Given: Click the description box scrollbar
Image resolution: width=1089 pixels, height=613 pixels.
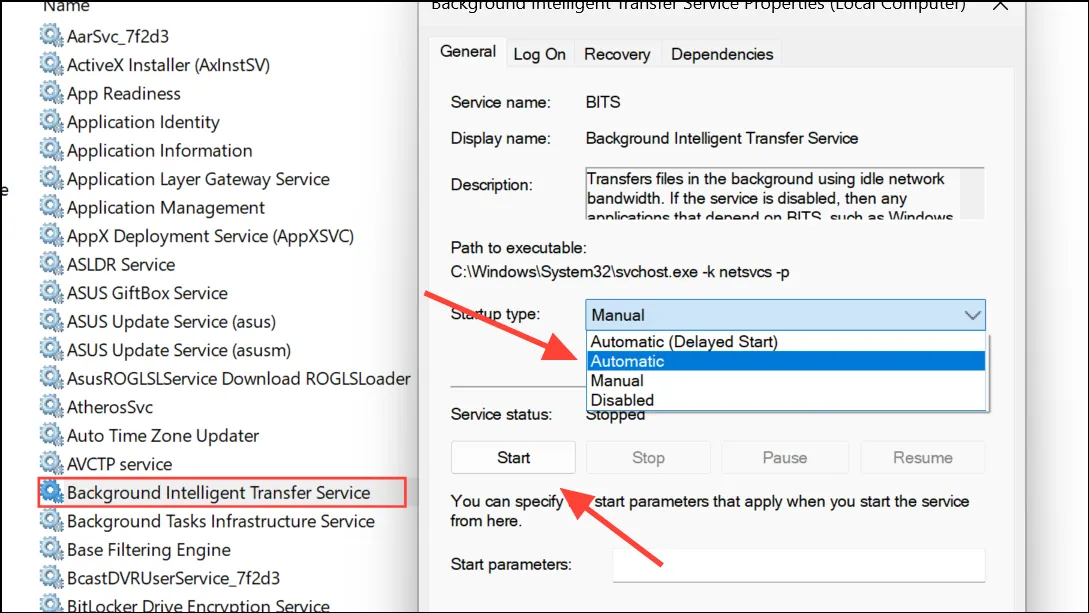Looking at the screenshot, I should coord(972,194).
